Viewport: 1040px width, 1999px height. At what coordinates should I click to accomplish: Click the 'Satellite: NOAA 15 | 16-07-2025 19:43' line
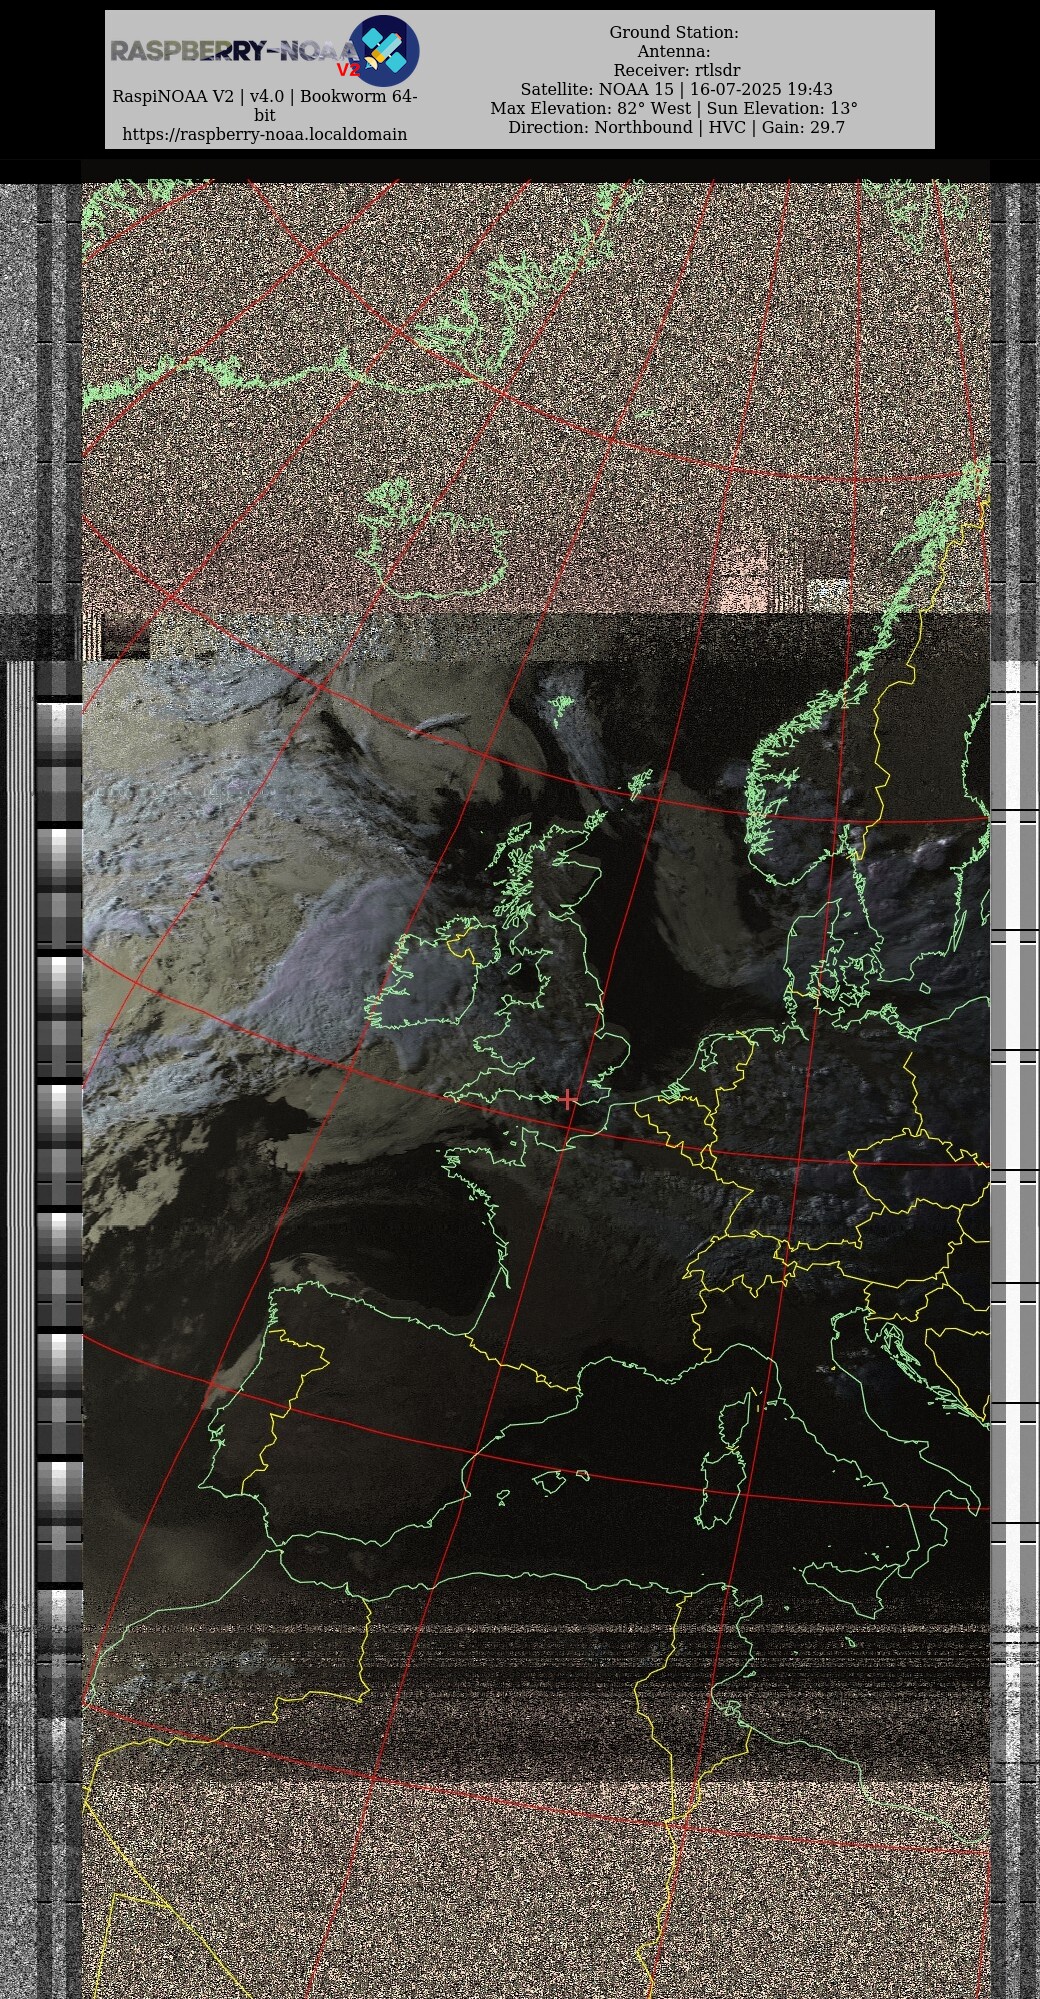676,89
